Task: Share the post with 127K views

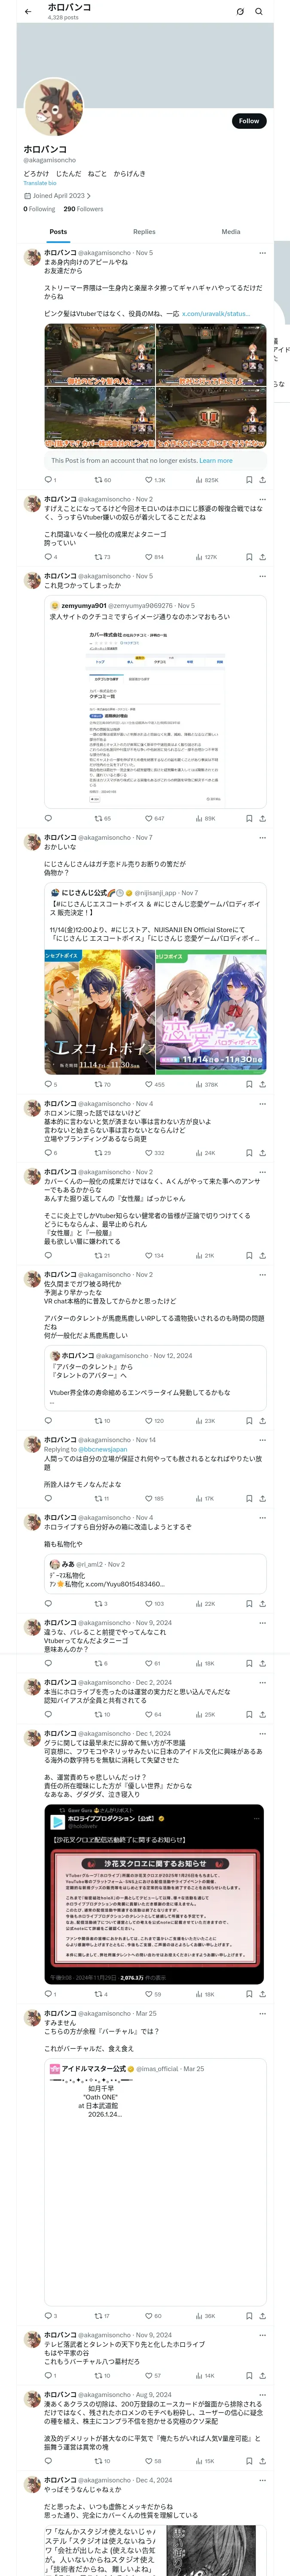Action: (262, 557)
